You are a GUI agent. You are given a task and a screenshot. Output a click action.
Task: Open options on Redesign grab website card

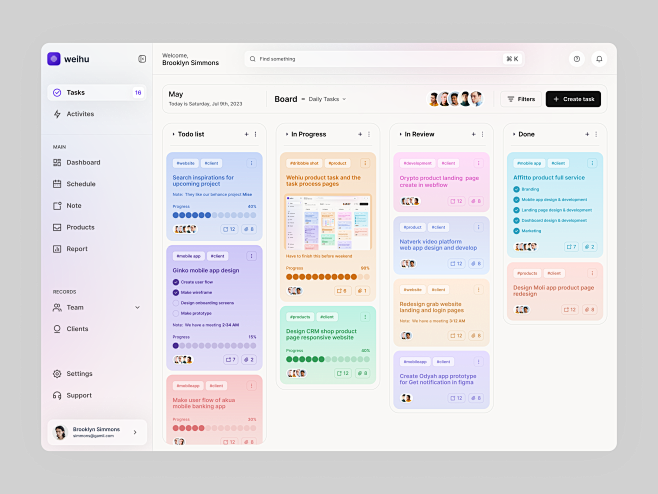pyautogui.click(x=478, y=290)
